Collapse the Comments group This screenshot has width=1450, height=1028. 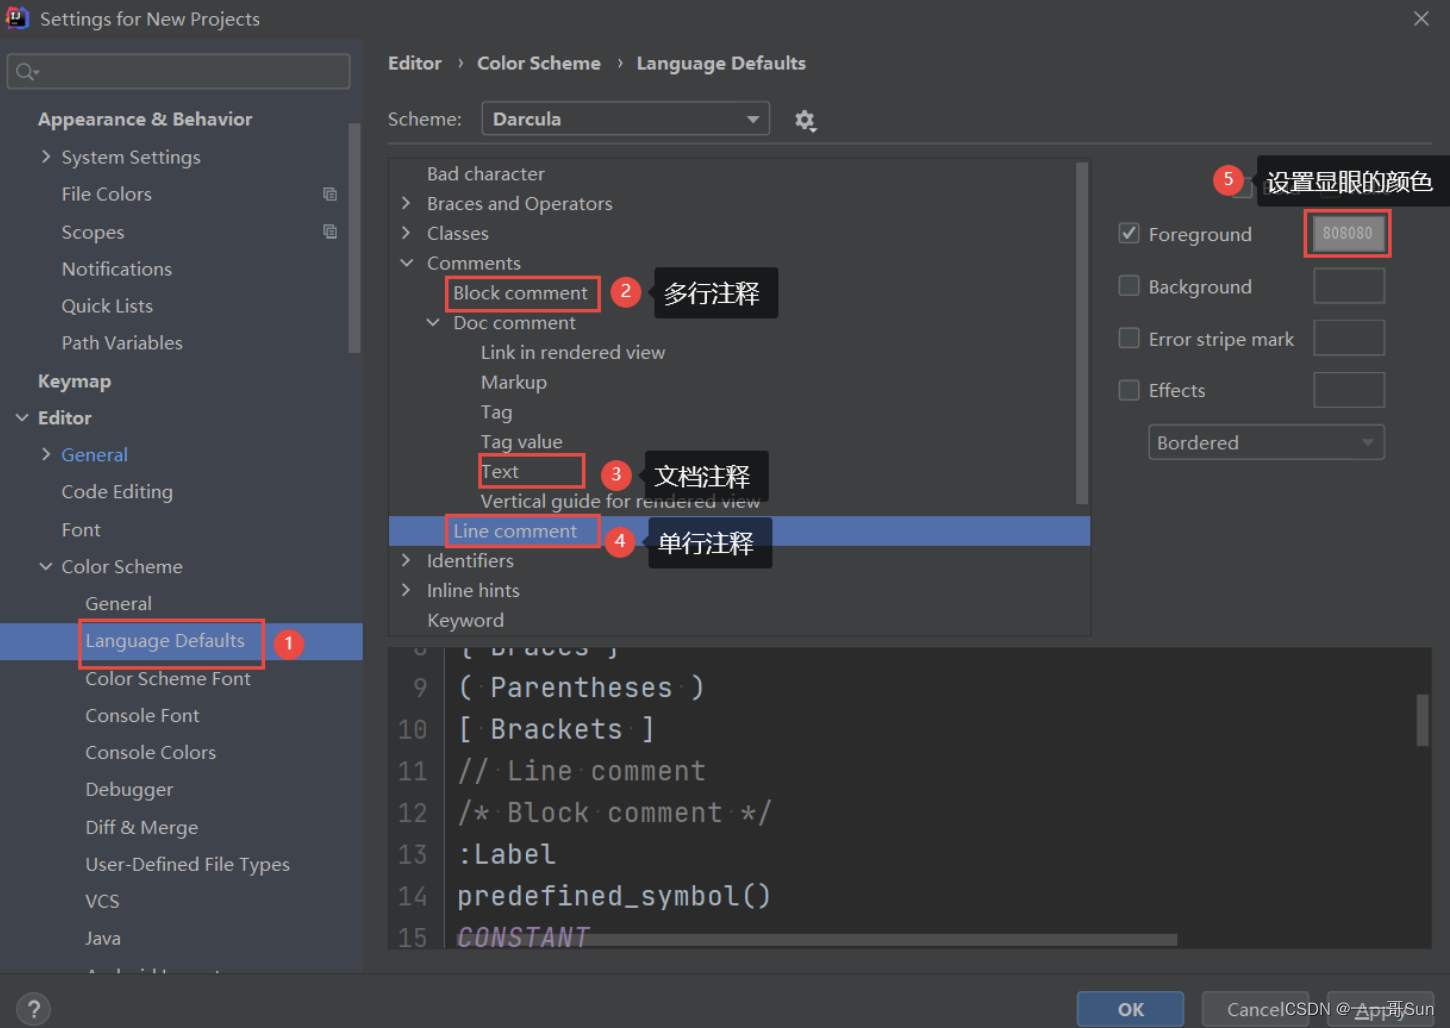pos(406,263)
